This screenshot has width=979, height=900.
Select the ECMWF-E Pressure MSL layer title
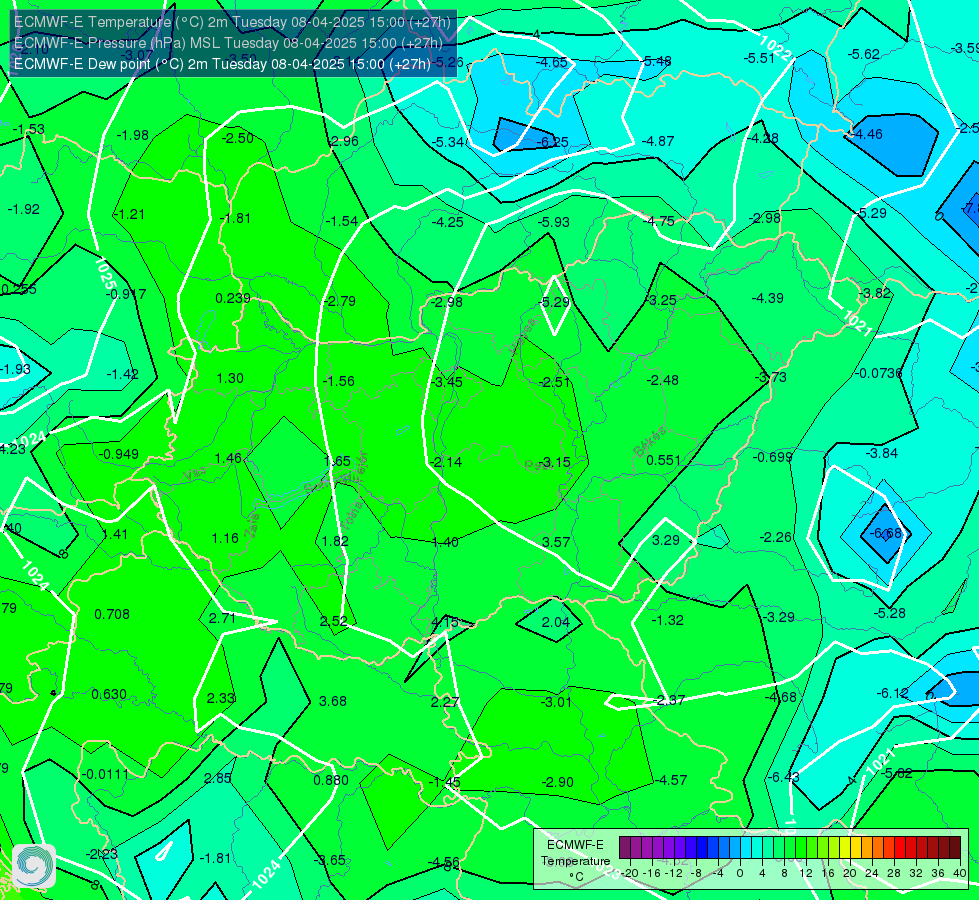point(228,43)
